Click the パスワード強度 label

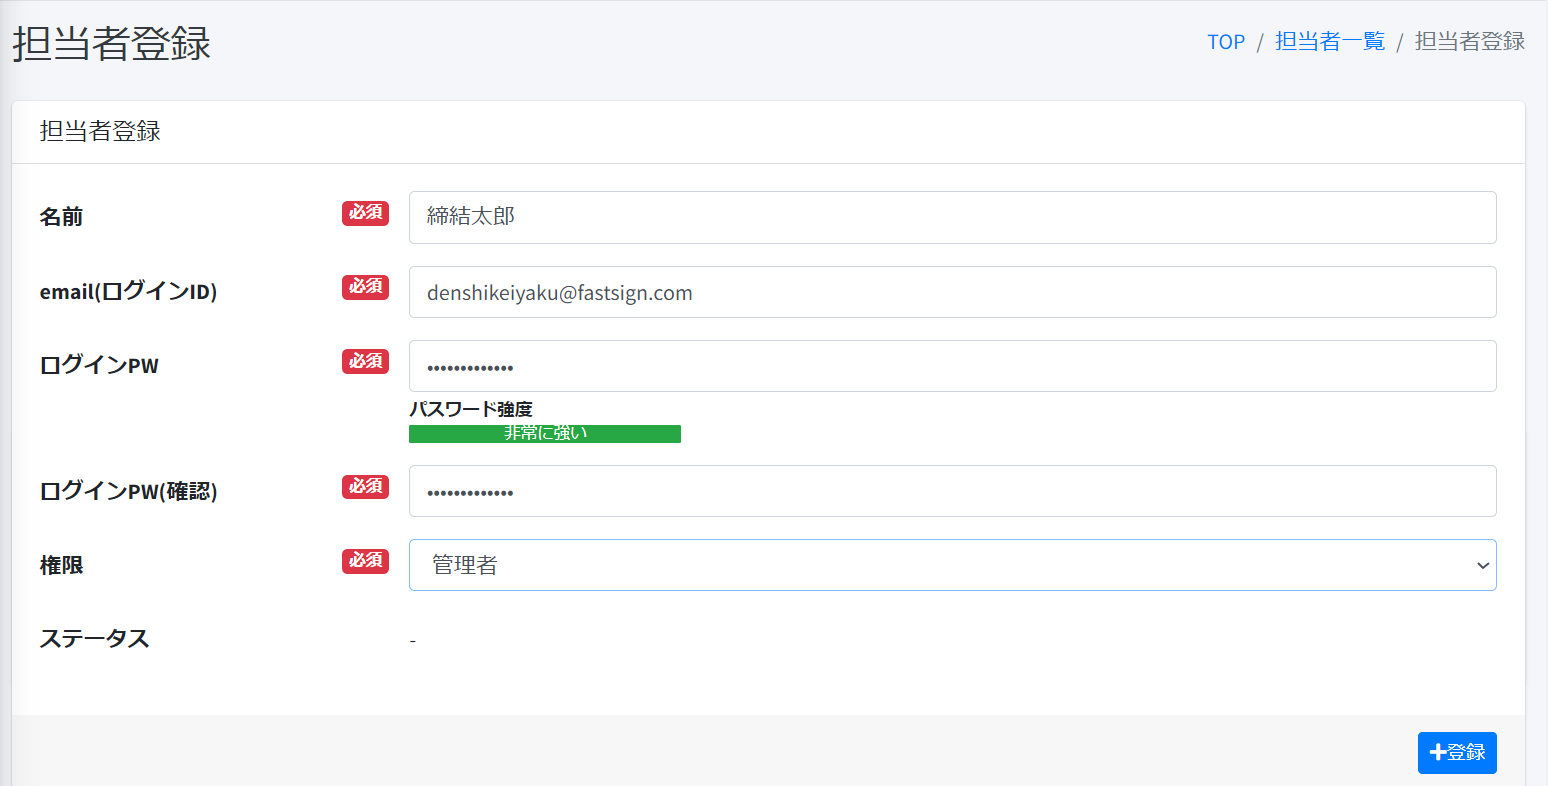(x=470, y=409)
